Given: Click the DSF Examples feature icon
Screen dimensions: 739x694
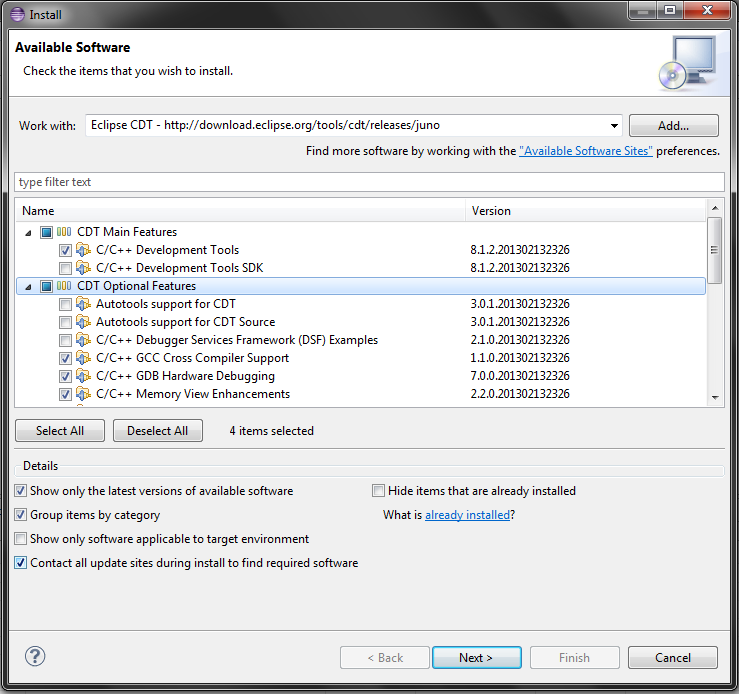Looking at the screenshot, I should pyautogui.click(x=83, y=340).
